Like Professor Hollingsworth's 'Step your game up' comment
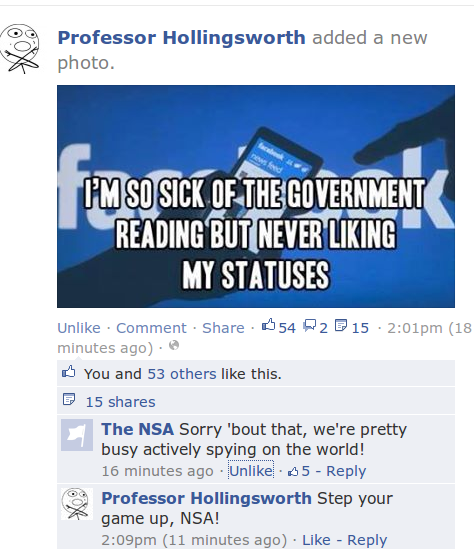The image size is (474, 549). coord(316,540)
